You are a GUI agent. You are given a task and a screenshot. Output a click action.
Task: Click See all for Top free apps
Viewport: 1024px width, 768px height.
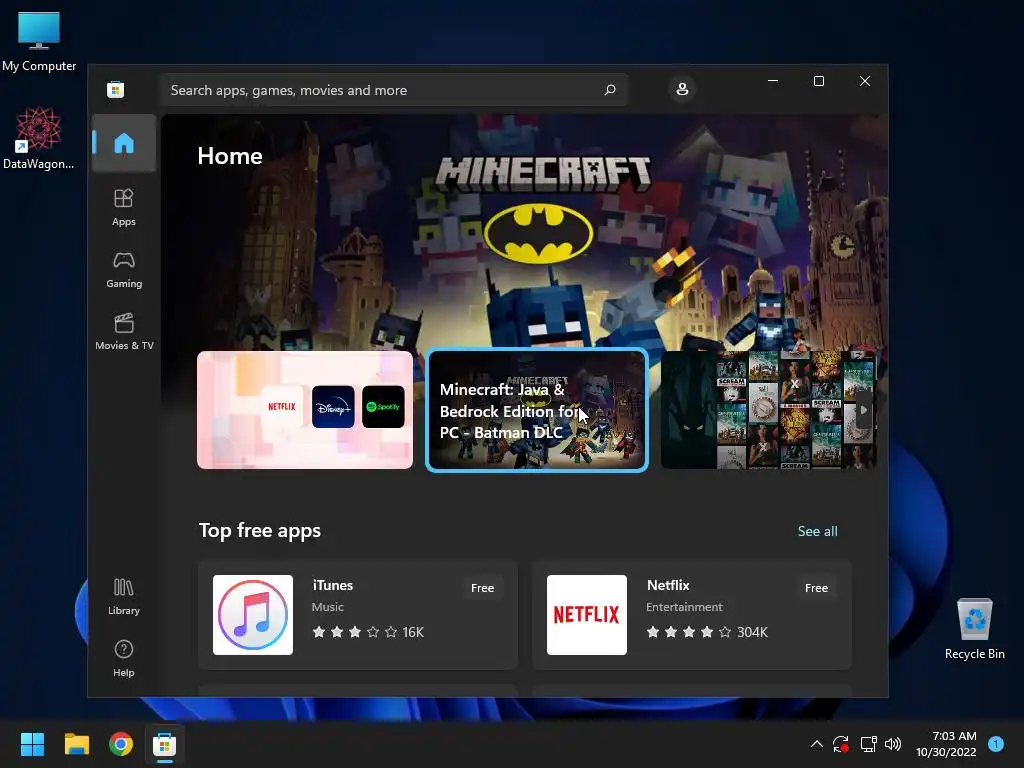coord(817,531)
